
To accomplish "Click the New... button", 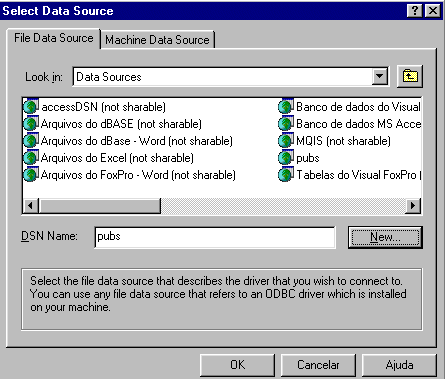I will tap(385, 237).
